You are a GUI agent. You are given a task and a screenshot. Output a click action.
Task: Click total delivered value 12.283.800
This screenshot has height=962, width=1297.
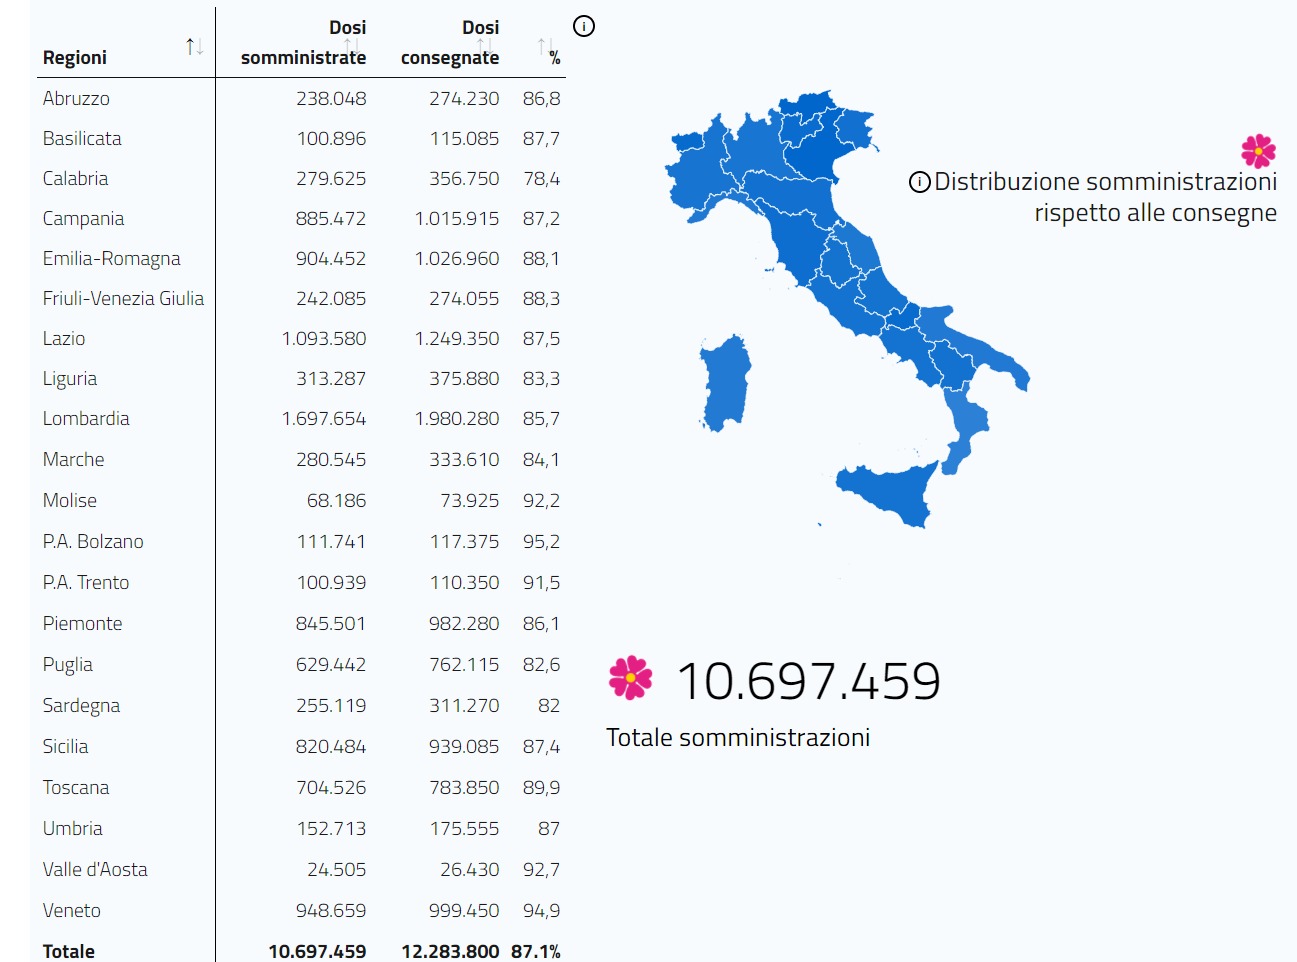450,951
